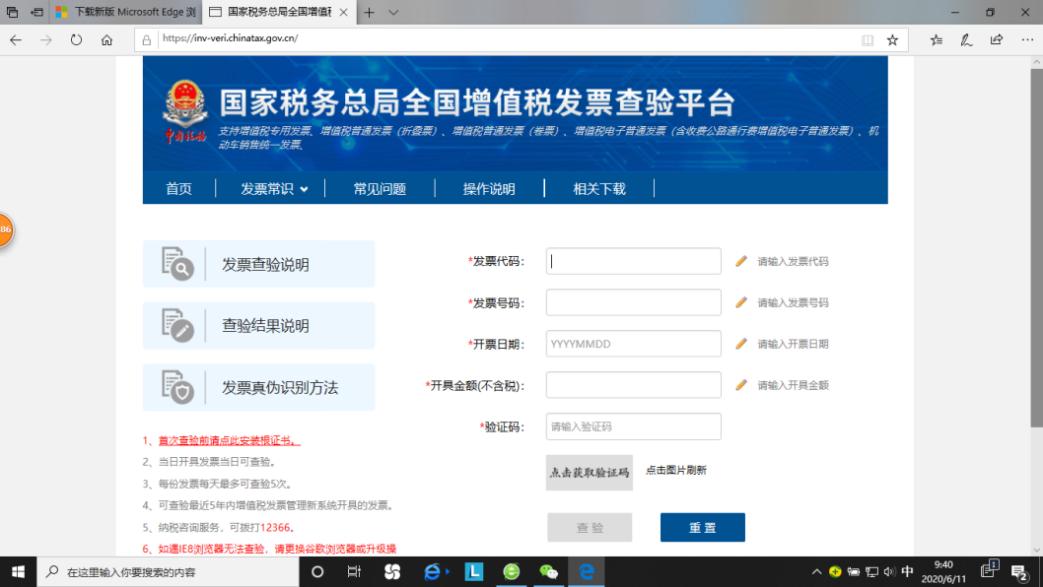
Task: Click orange 86 floating badge
Action: point(5,230)
